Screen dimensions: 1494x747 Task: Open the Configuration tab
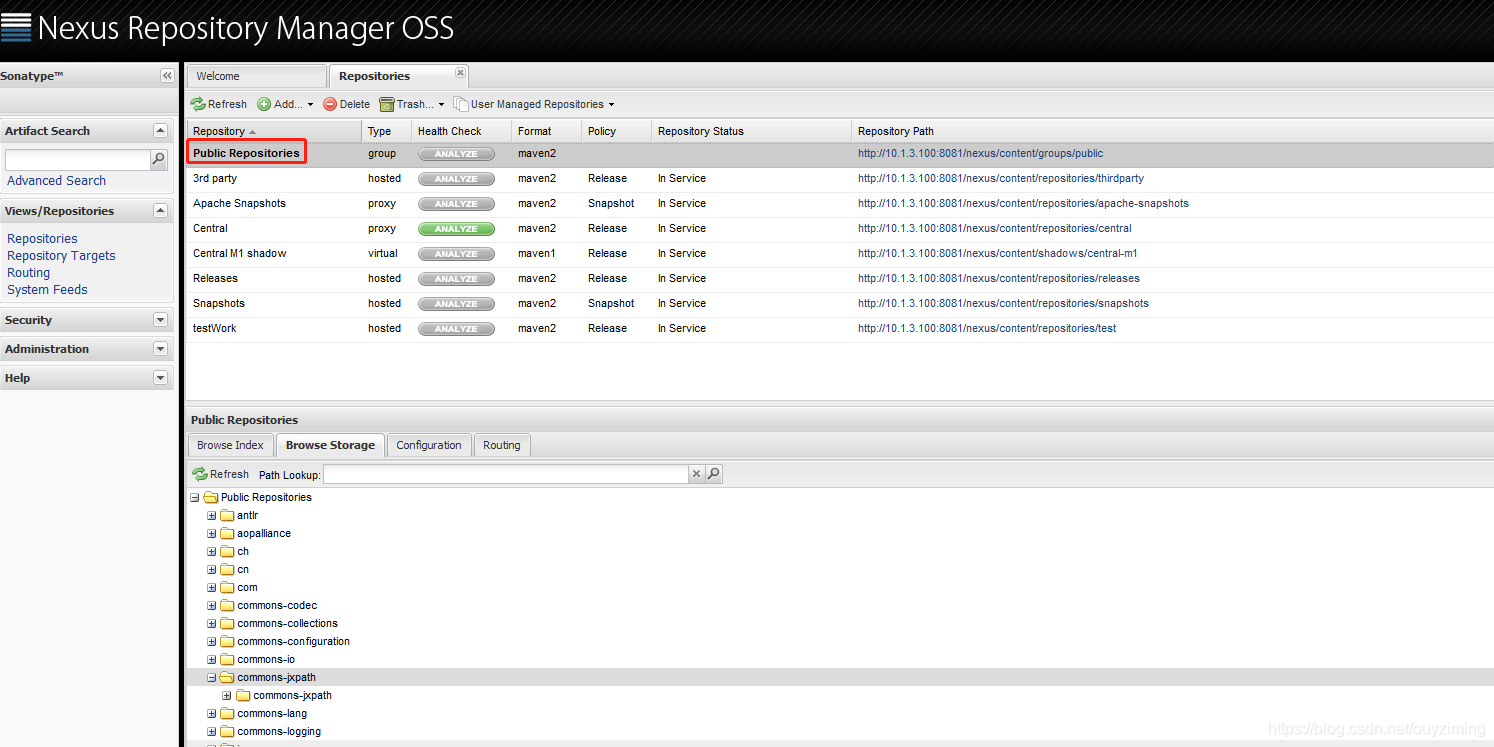coord(429,445)
